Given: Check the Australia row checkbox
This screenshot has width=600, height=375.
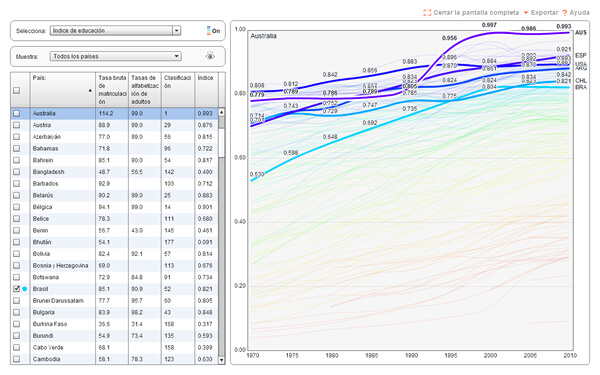Looking at the screenshot, I should click(16, 113).
